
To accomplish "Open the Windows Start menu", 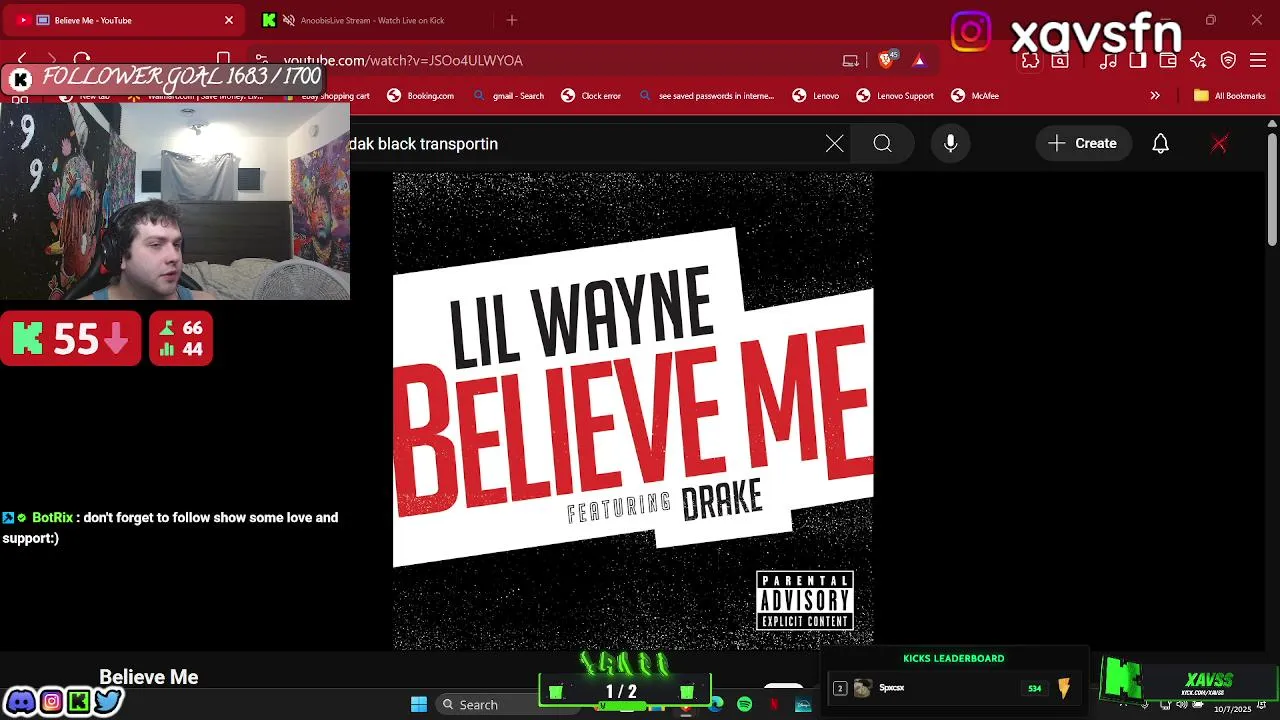I will (x=419, y=705).
